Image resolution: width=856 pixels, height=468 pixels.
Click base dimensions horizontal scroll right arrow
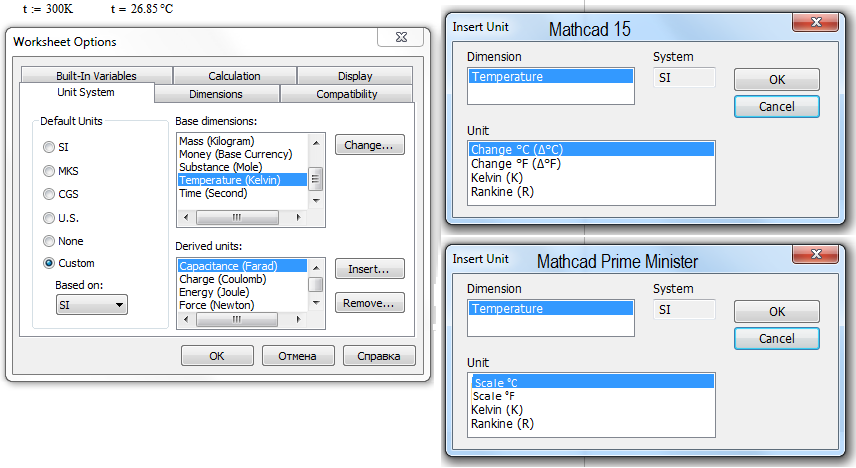pos(298,217)
